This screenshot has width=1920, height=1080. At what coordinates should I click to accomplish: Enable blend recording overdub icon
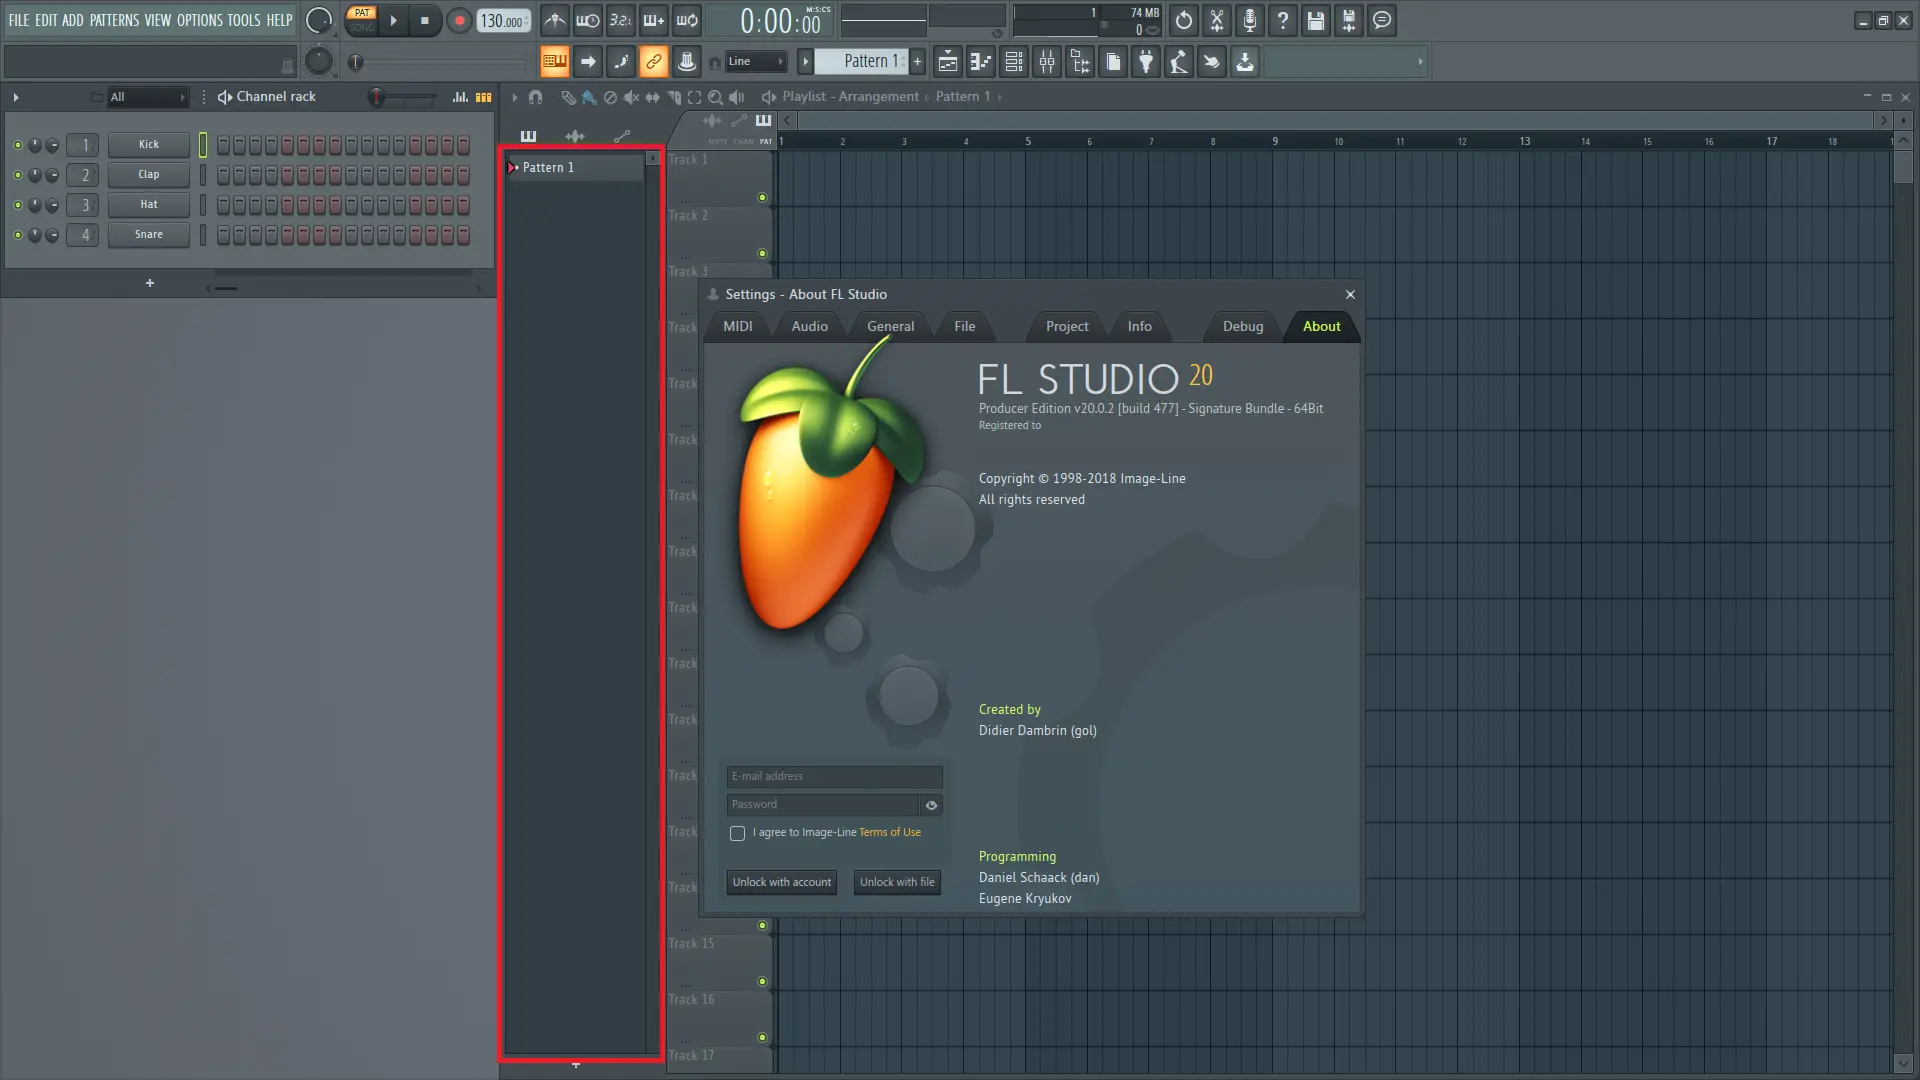tap(654, 20)
